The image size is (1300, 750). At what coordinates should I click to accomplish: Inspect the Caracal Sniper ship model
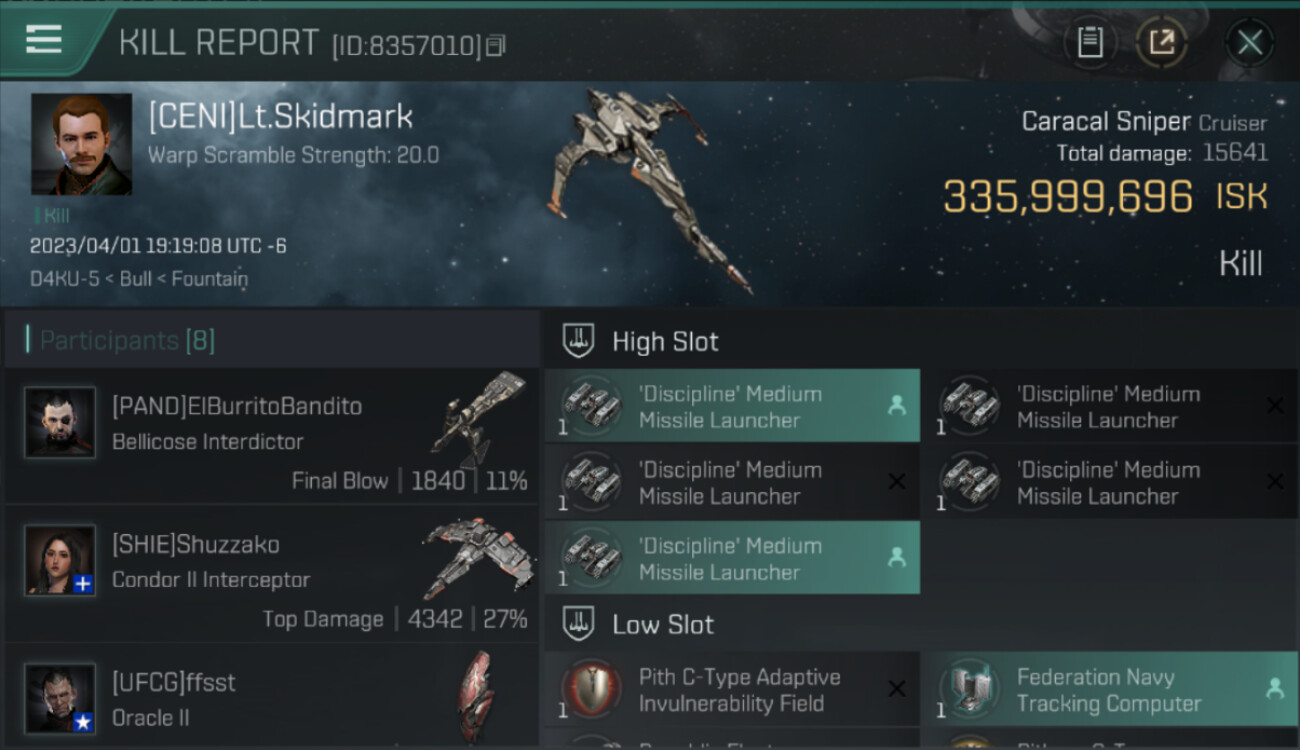pos(650,190)
